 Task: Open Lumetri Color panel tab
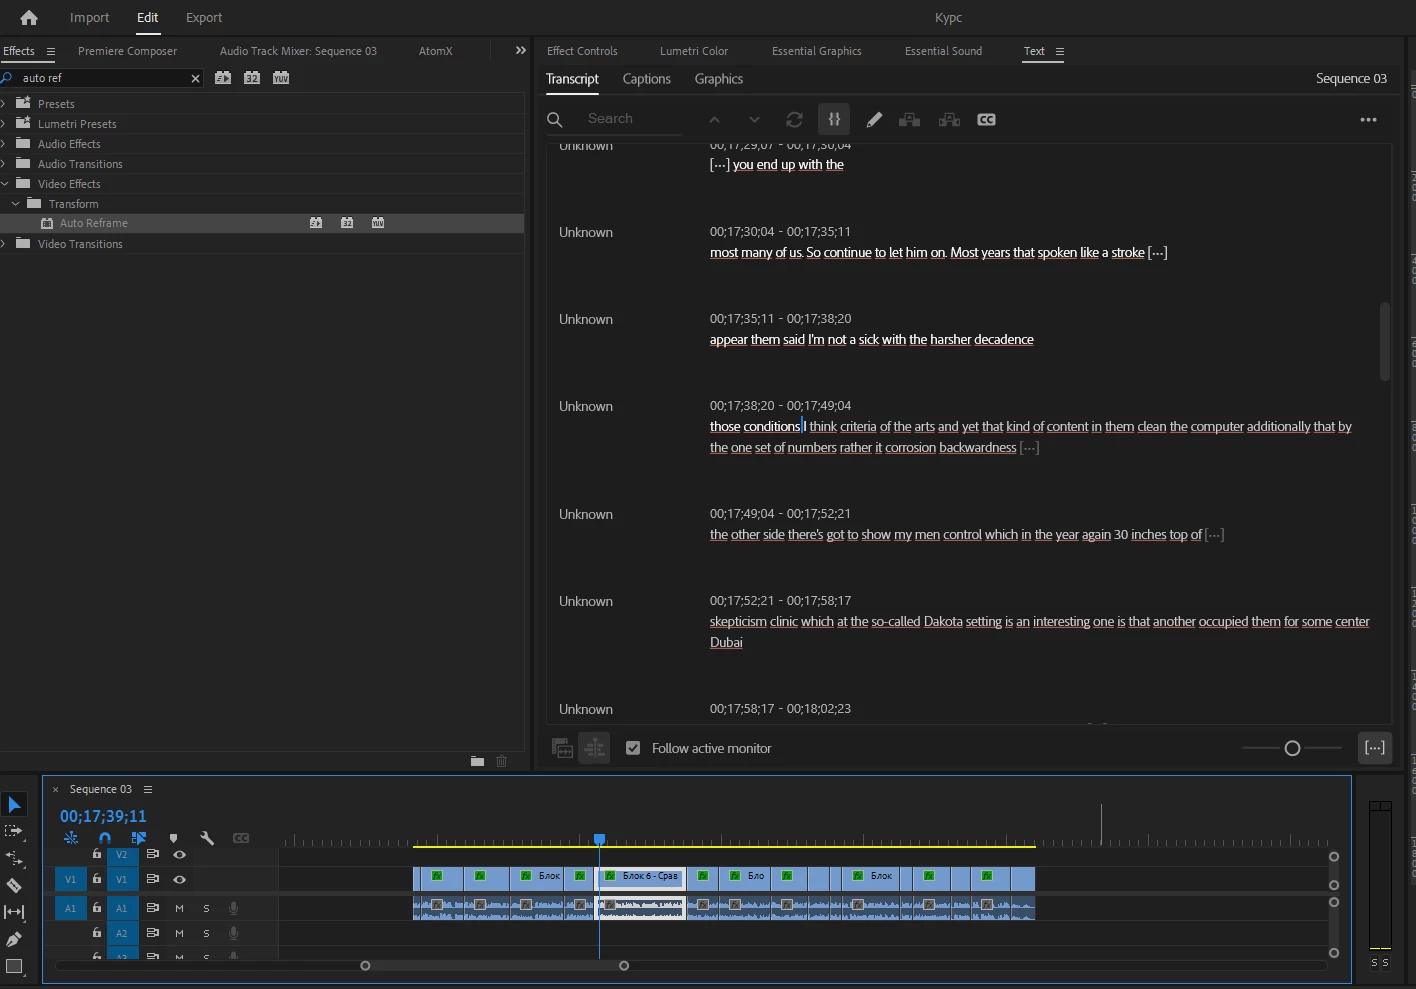click(x=694, y=51)
